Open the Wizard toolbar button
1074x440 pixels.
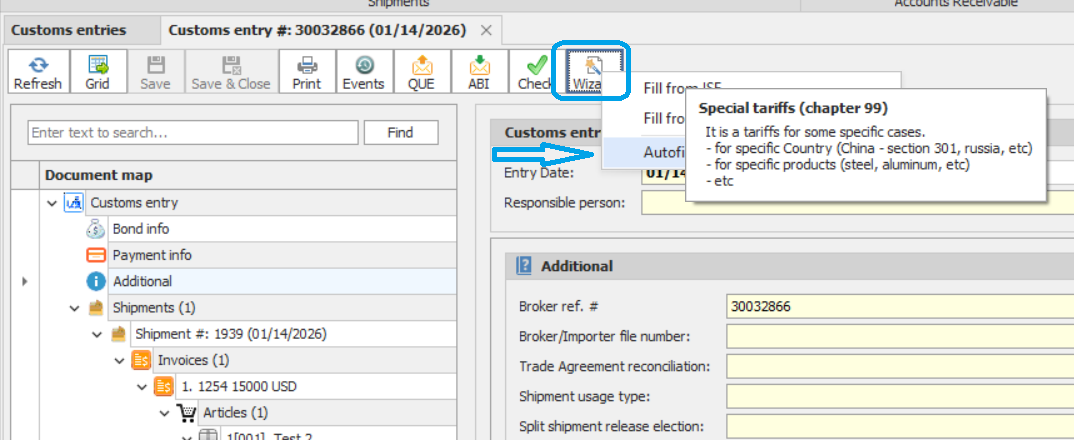pyautogui.click(x=593, y=71)
